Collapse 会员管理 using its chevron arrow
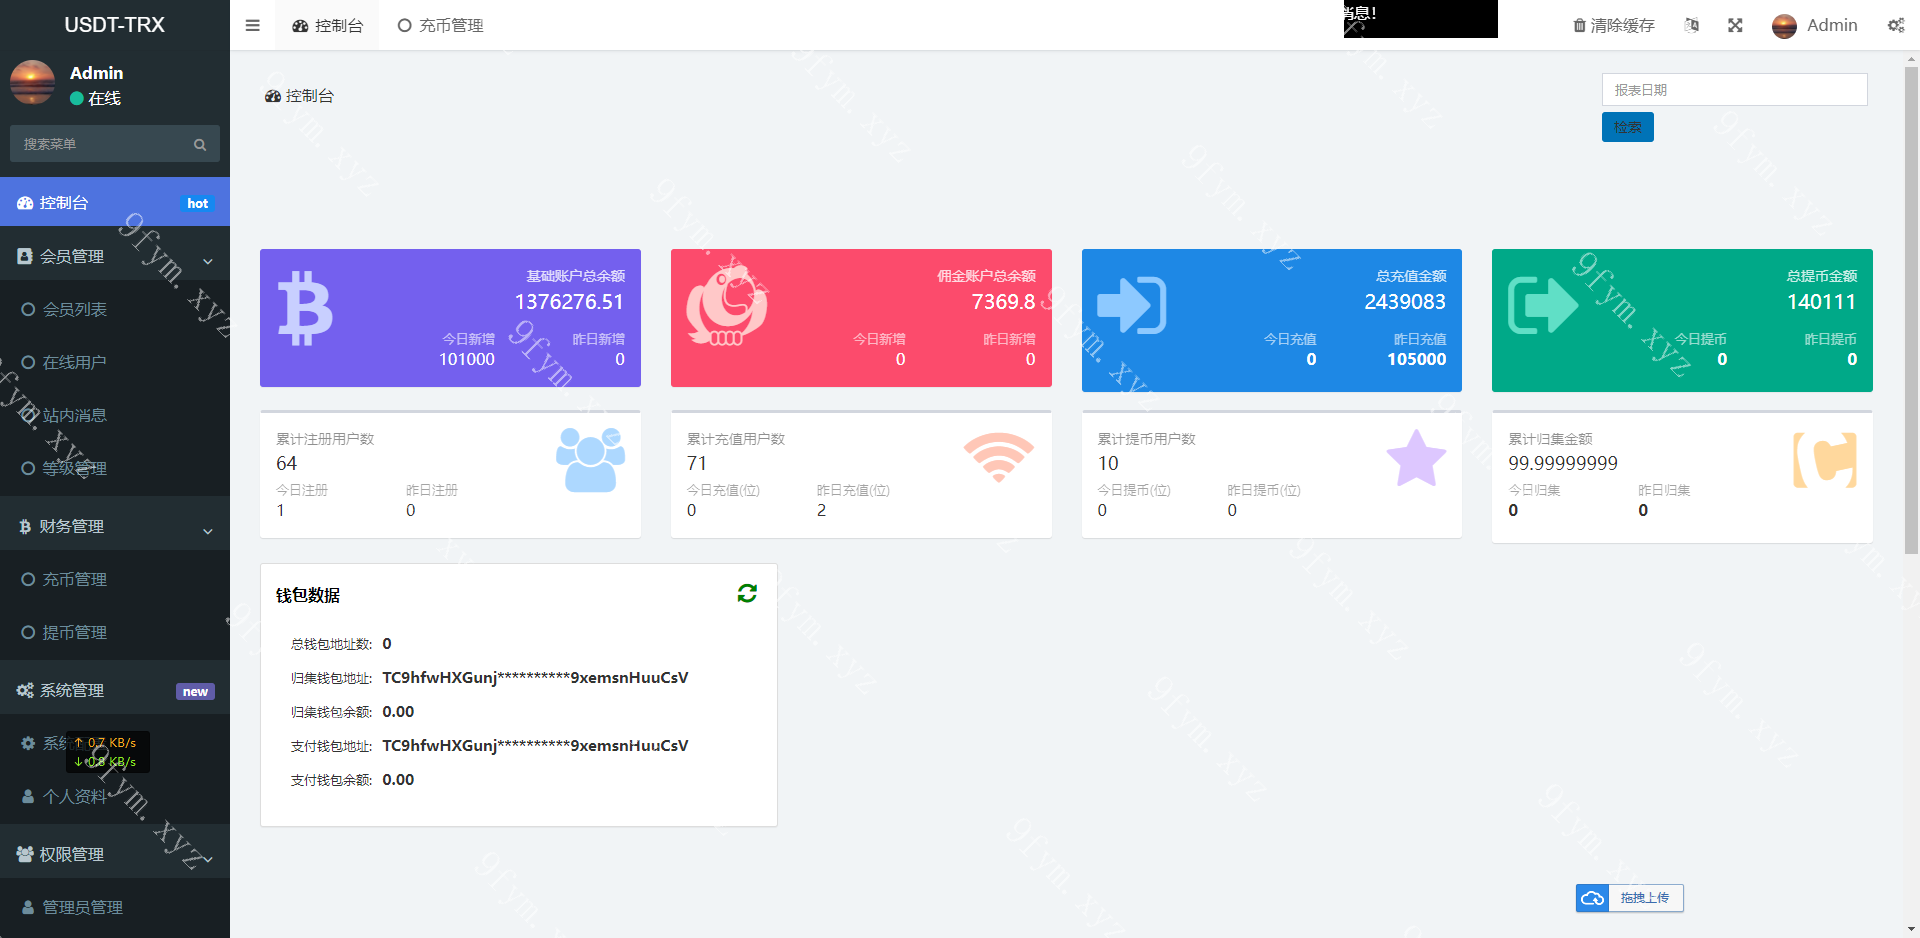This screenshot has width=1920, height=938. 208,261
